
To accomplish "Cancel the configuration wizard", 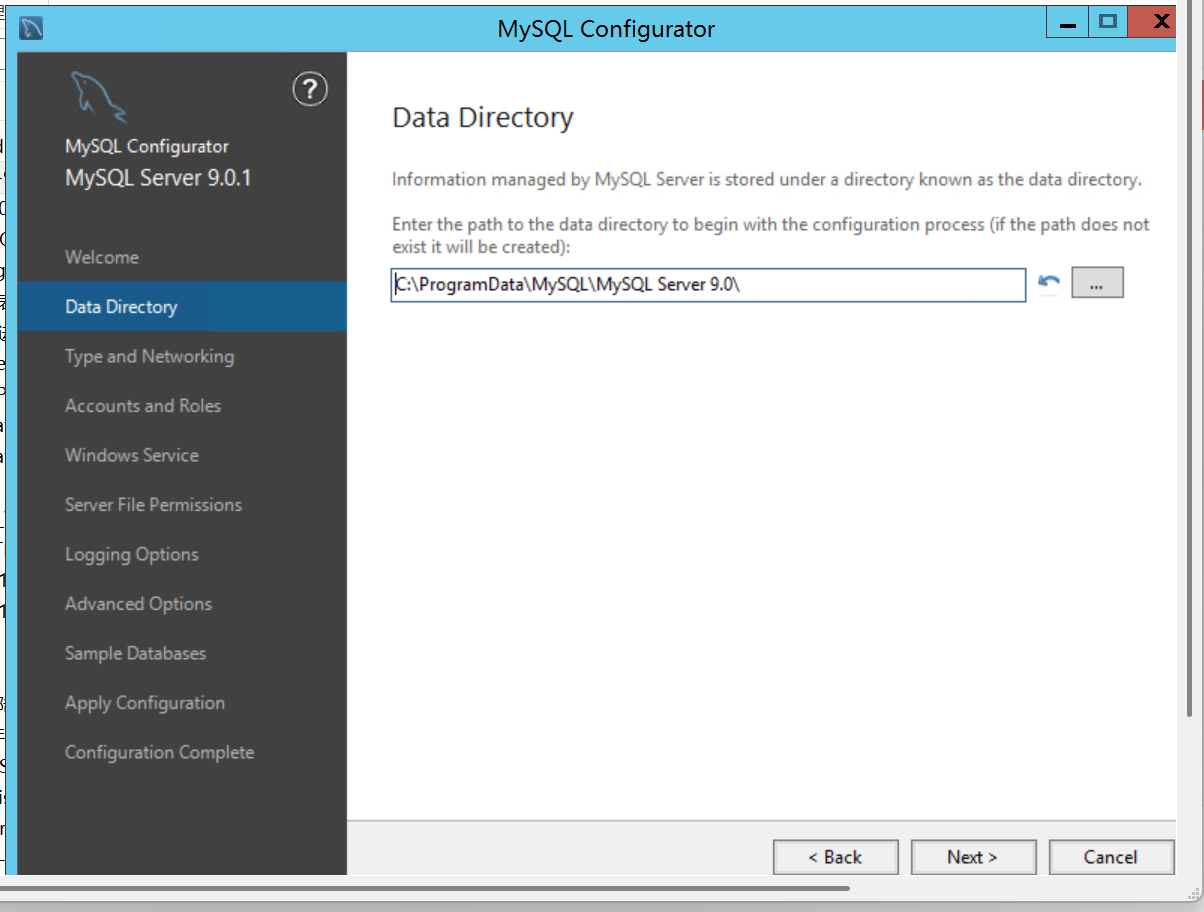I will click(x=1110, y=857).
